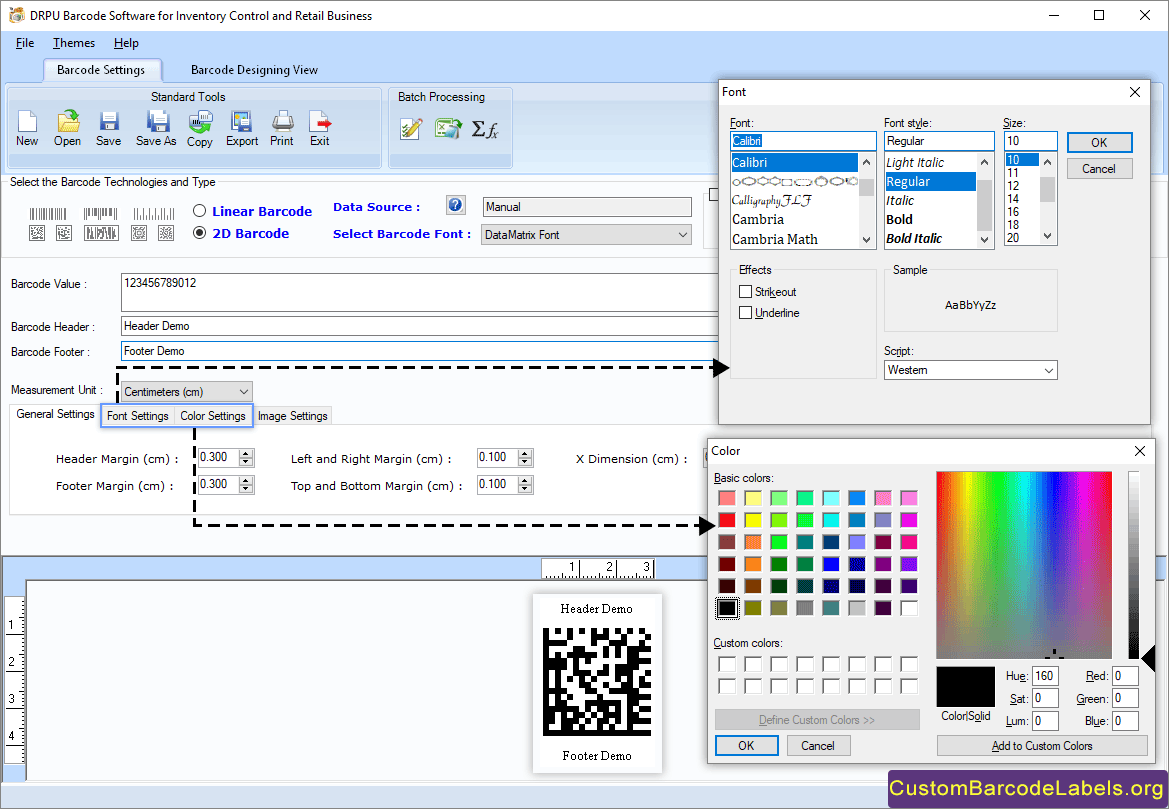Decrease the Top and Bottom Margin value
Image resolution: width=1169 pixels, height=809 pixels.
526,489
